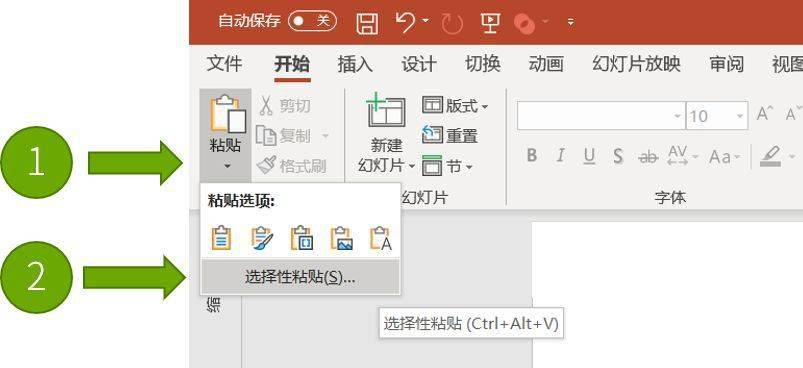
Task: Click 选择性粘贴(S)... Paste Special menu item
Action: coord(300,277)
